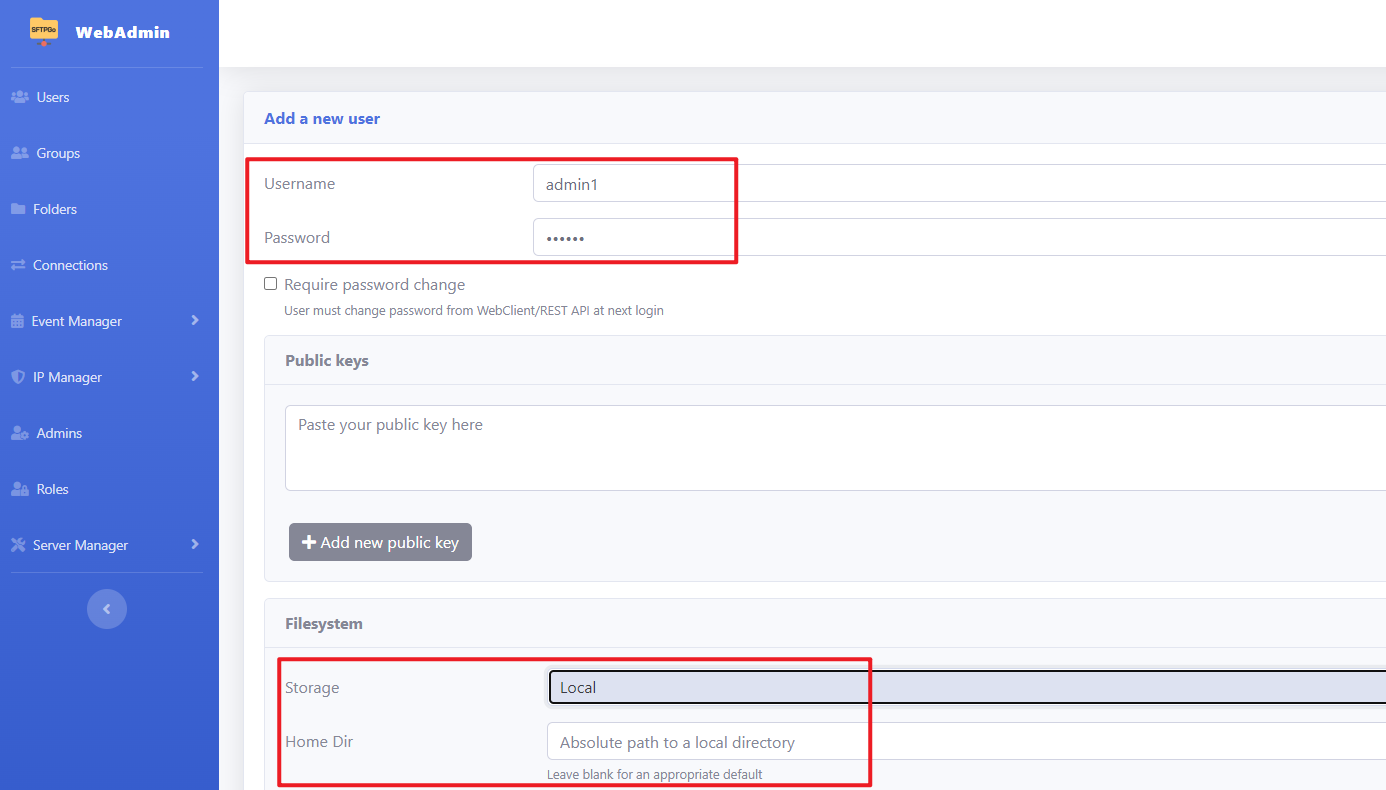Expand the IP Manager submenu chevron
Viewport: 1386px width, 790px height.
click(195, 376)
